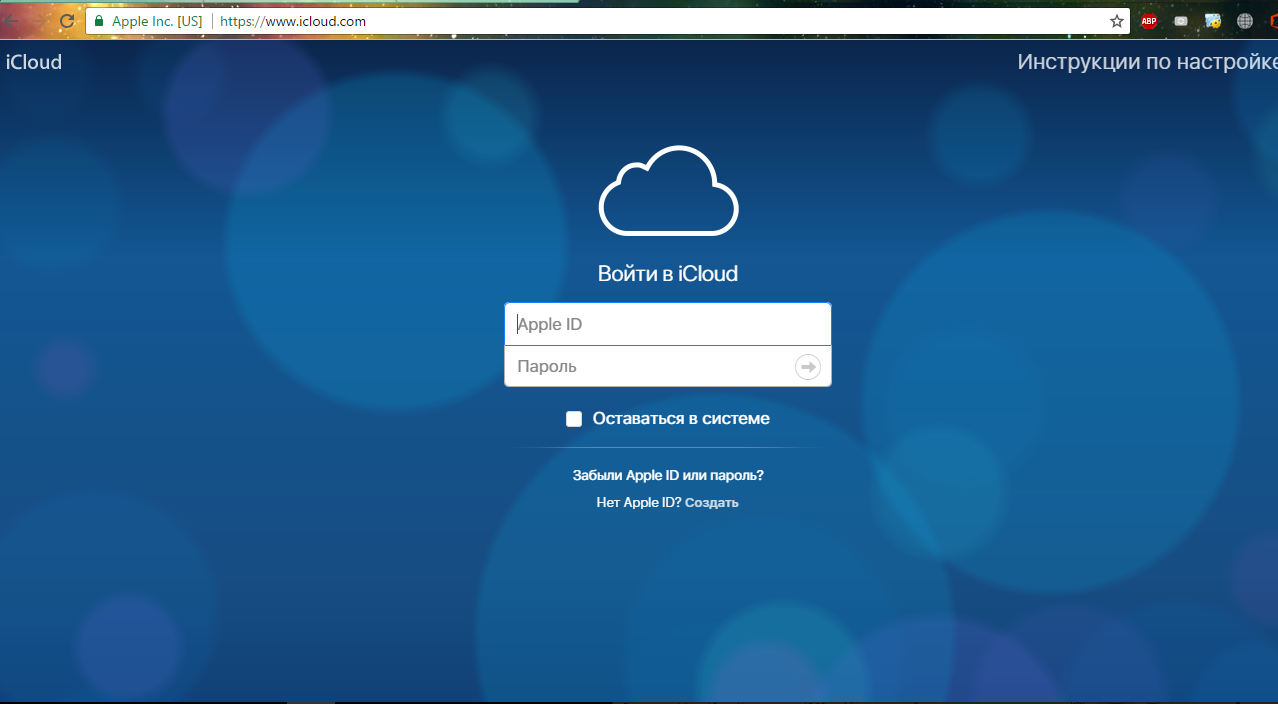Reload the page with the refresh icon
The image size is (1278, 704).
pyautogui.click(x=67, y=21)
